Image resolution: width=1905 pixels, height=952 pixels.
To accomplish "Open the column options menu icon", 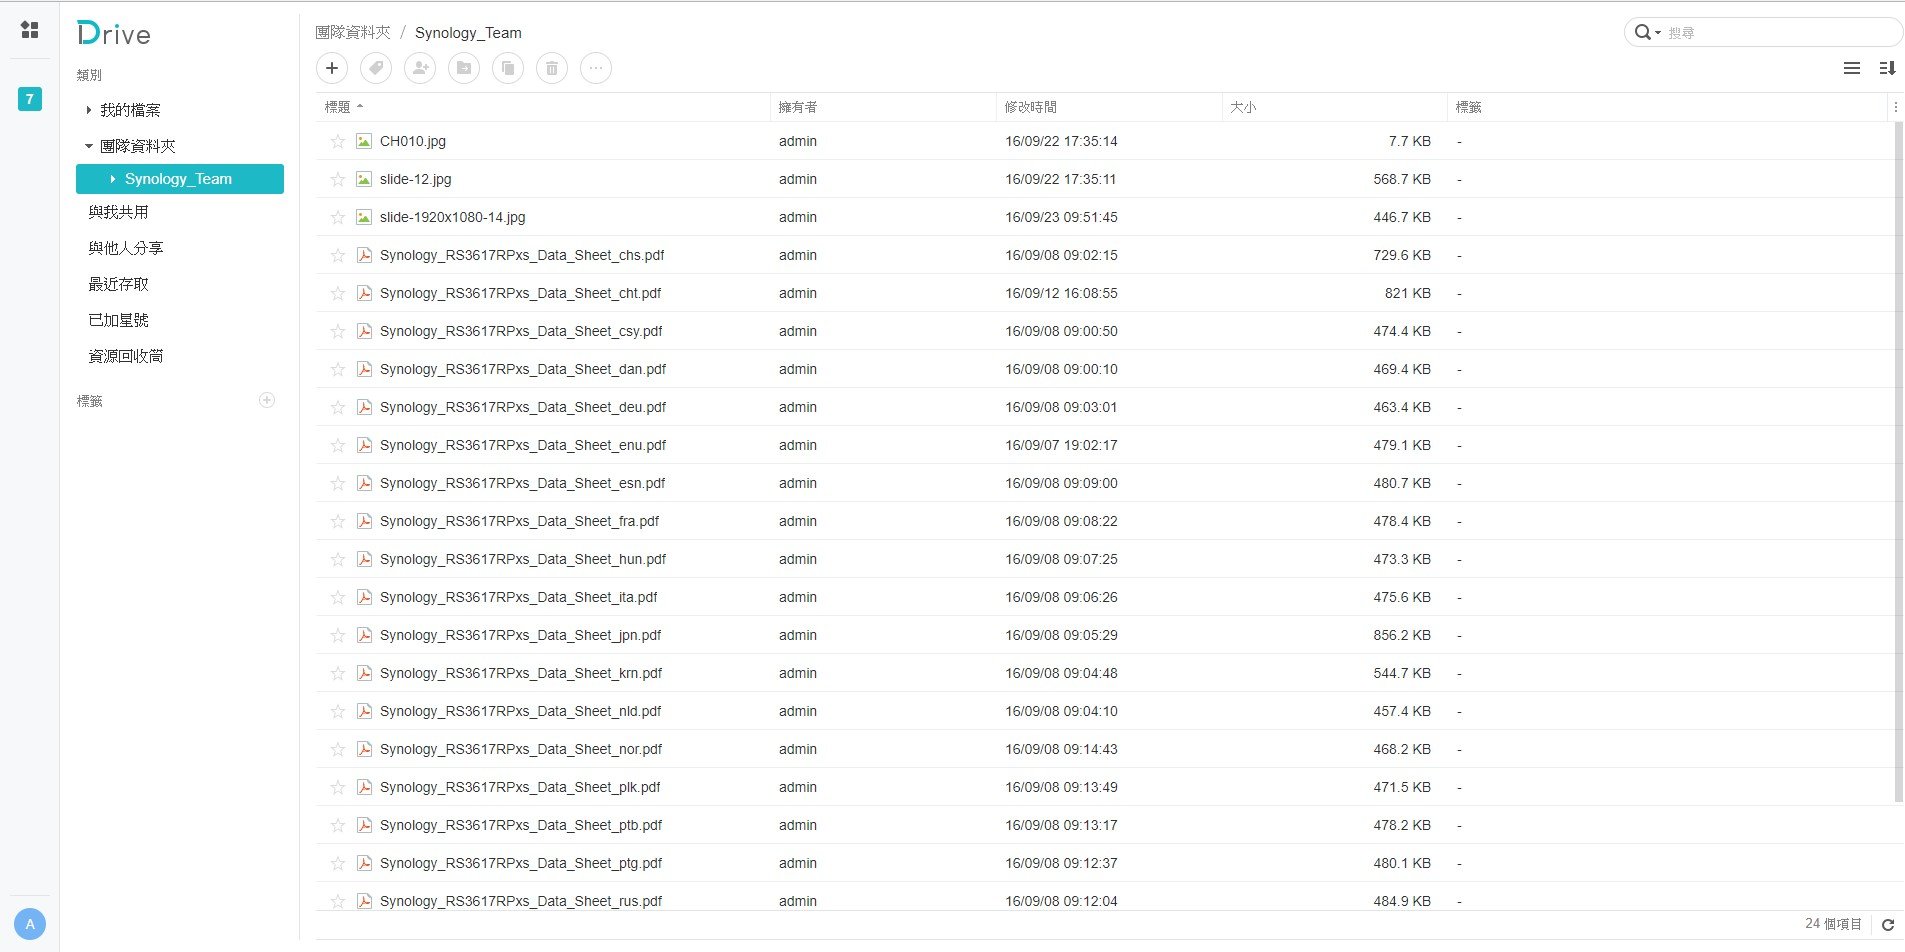I will point(1895,107).
